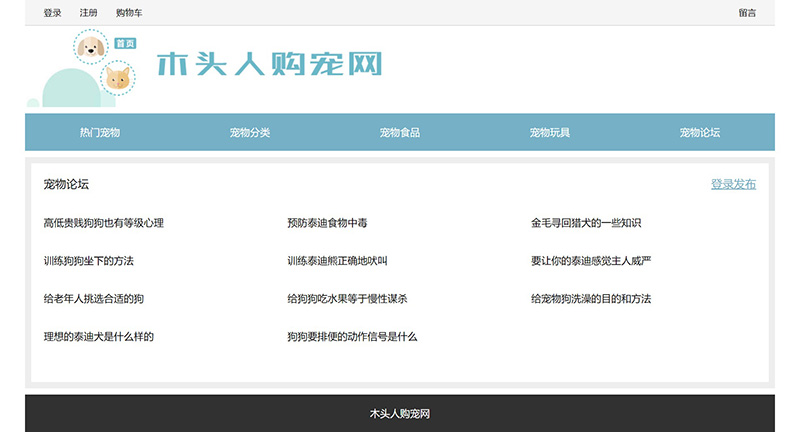Screen dimensions: 800x432
Task: Select the 热门宠物 navigation tab
Action: (100, 132)
